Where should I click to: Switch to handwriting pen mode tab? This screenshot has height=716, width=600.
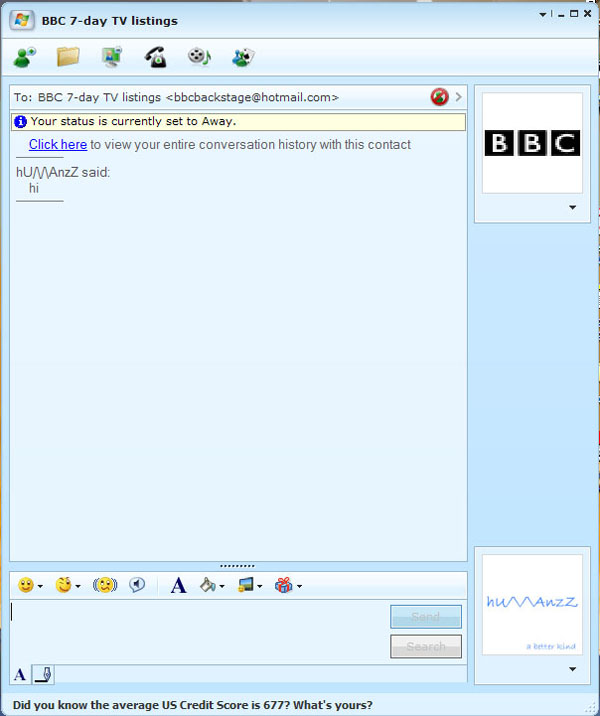(43, 674)
